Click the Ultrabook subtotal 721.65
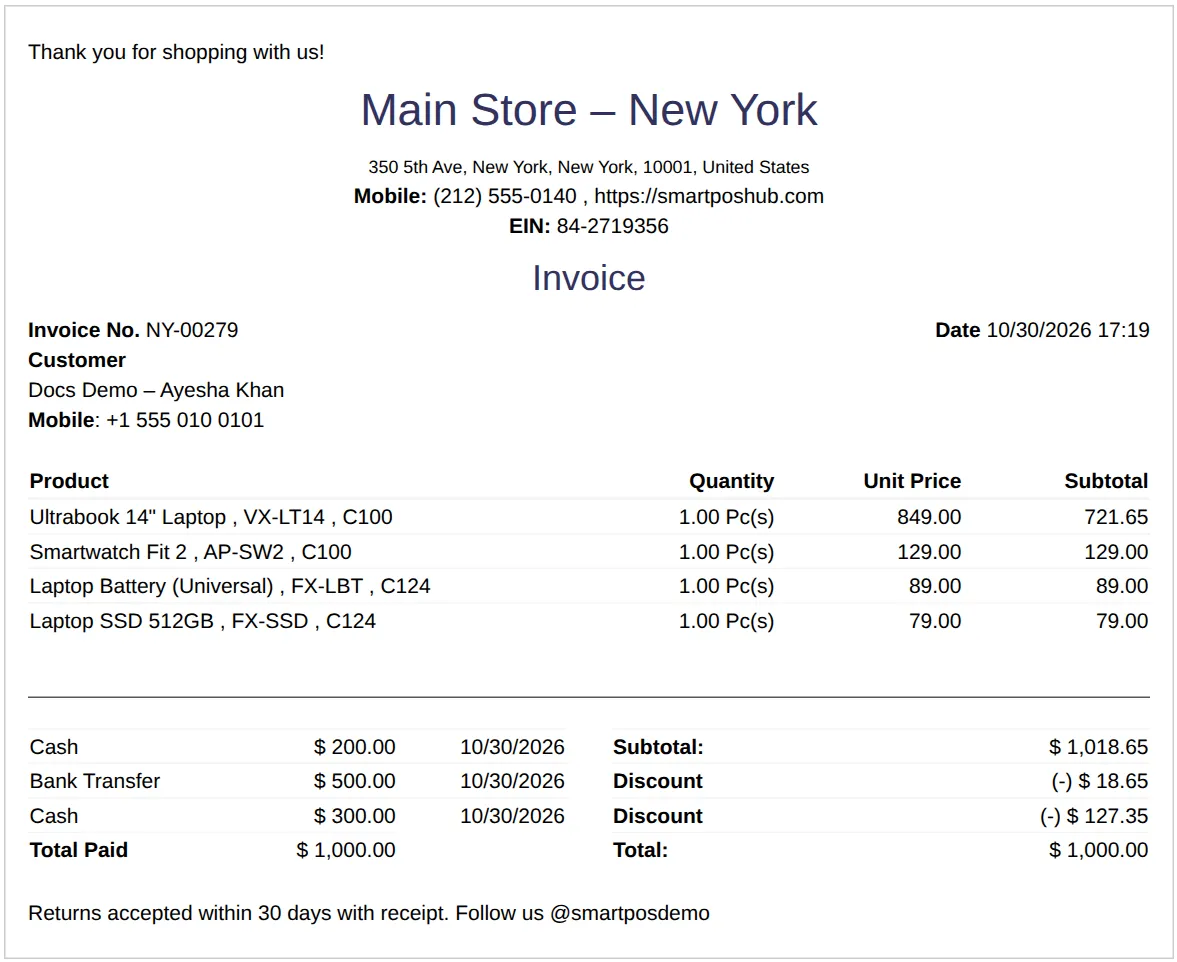The width and height of the screenshot is (1177, 962). (x=1116, y=517)
